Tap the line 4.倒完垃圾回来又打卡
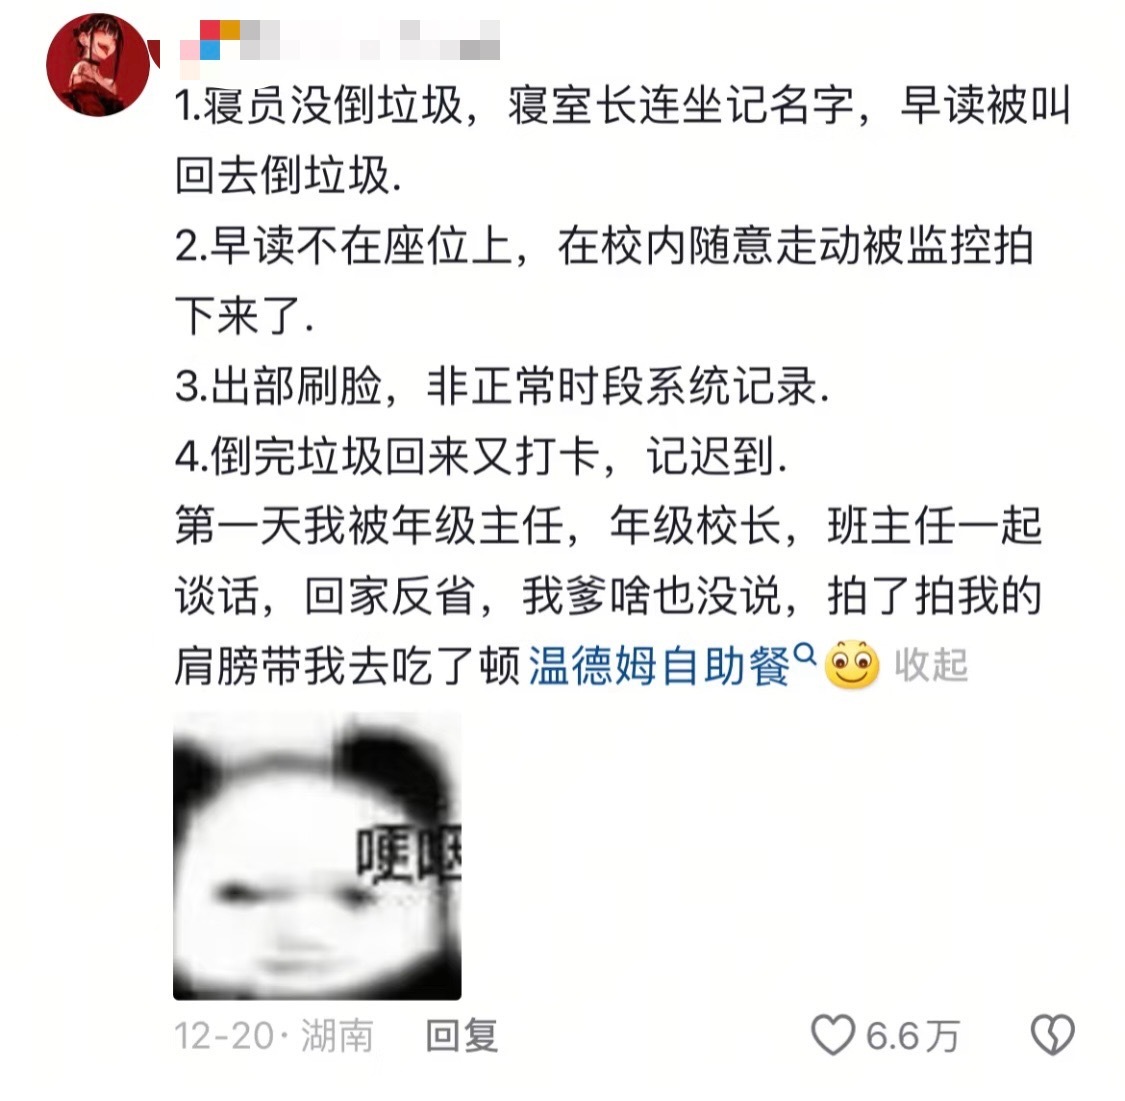This screenshot has width=1125, height=1101. coord(481,456)
